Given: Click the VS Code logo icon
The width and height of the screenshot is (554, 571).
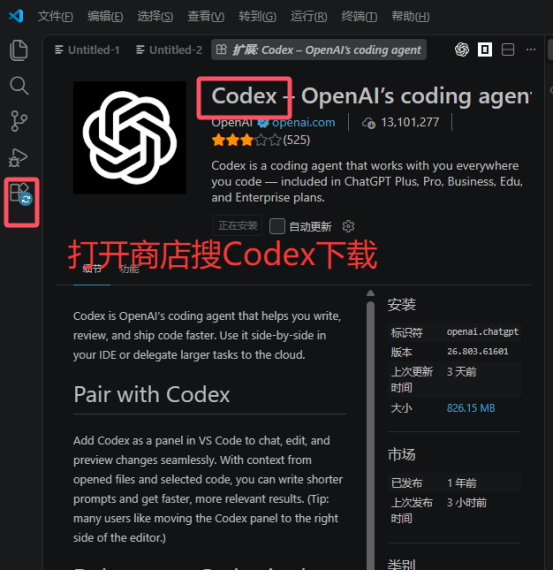Looking at the screenshot, I should [x=16, y=16].
